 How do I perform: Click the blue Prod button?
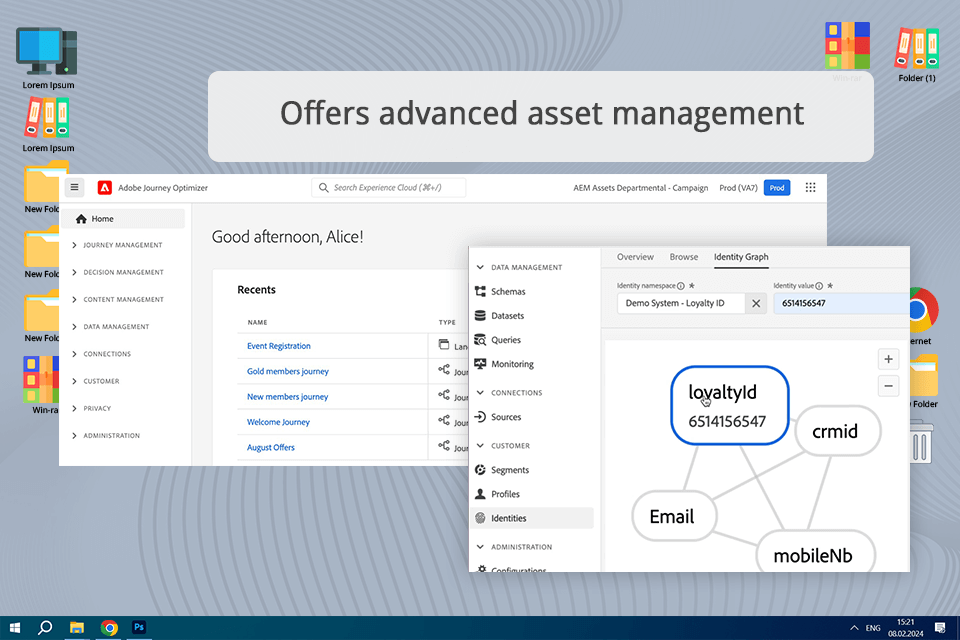[777, 188]
